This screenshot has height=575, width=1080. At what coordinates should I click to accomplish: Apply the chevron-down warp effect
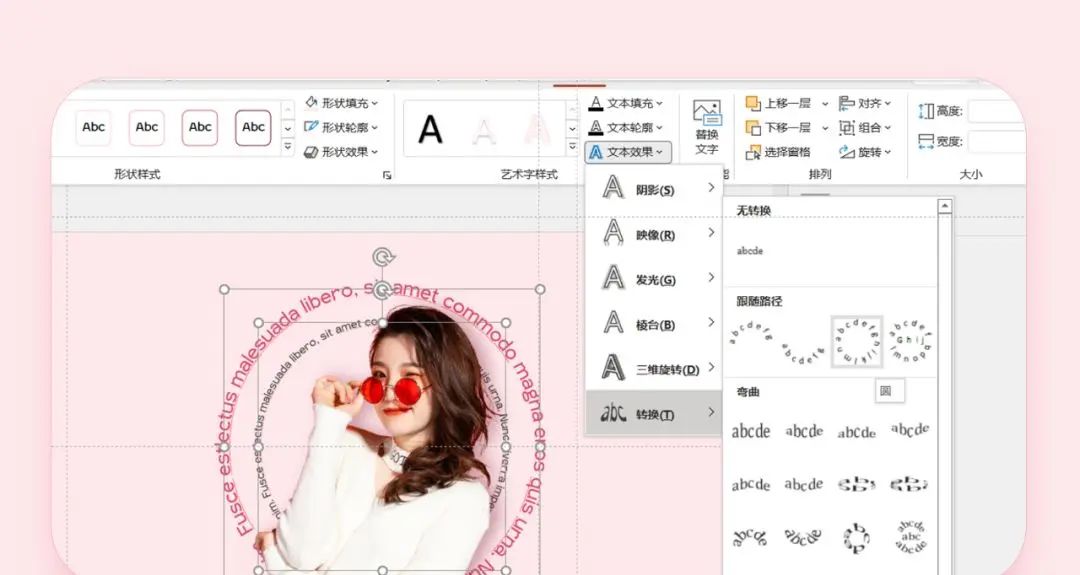804,484
